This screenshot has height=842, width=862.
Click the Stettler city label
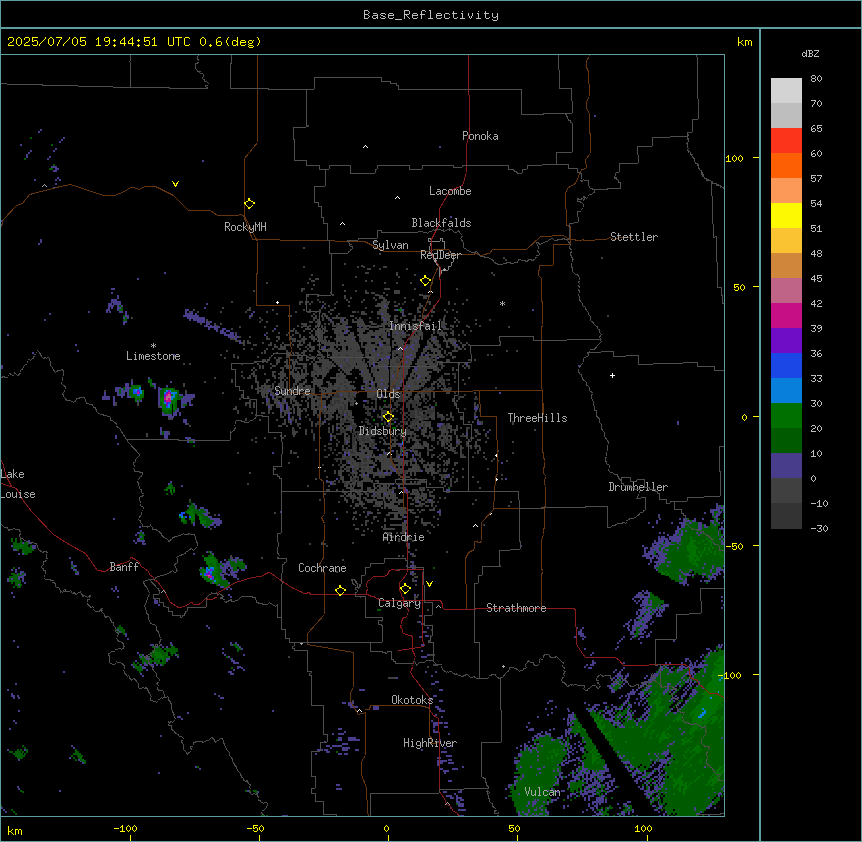coord(633,237)
